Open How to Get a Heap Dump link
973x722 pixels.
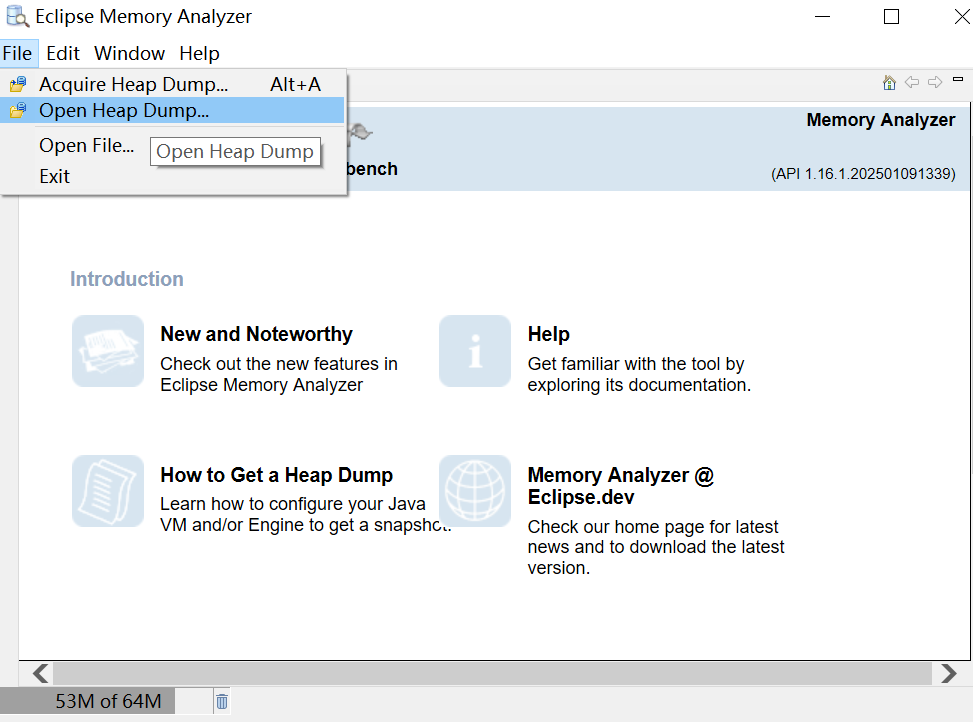277,475
